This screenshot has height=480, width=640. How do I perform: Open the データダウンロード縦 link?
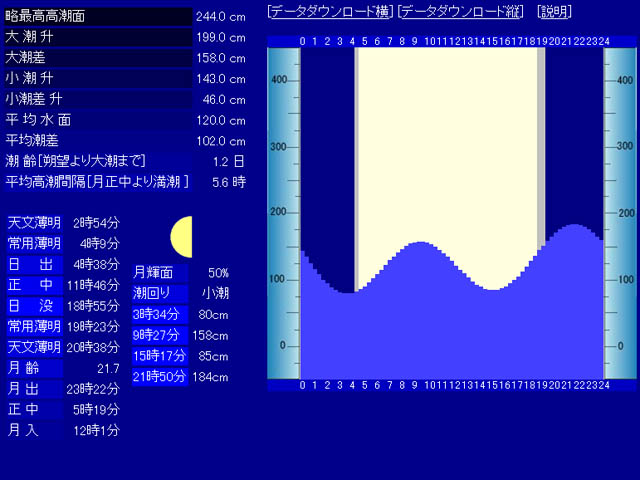460,12
